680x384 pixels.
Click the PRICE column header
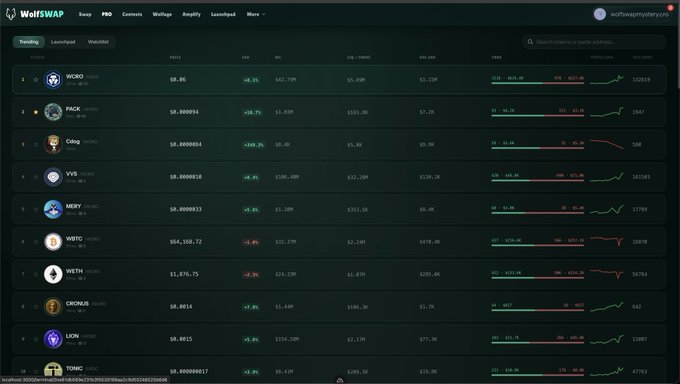click(x=175, y=57)
